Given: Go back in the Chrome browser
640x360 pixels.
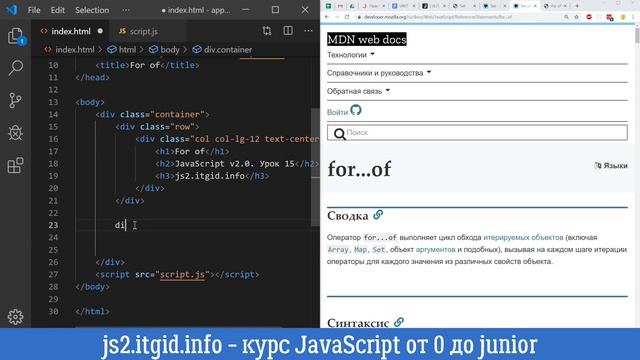Looking at the screenshot, I should click(x=327, y=17).
